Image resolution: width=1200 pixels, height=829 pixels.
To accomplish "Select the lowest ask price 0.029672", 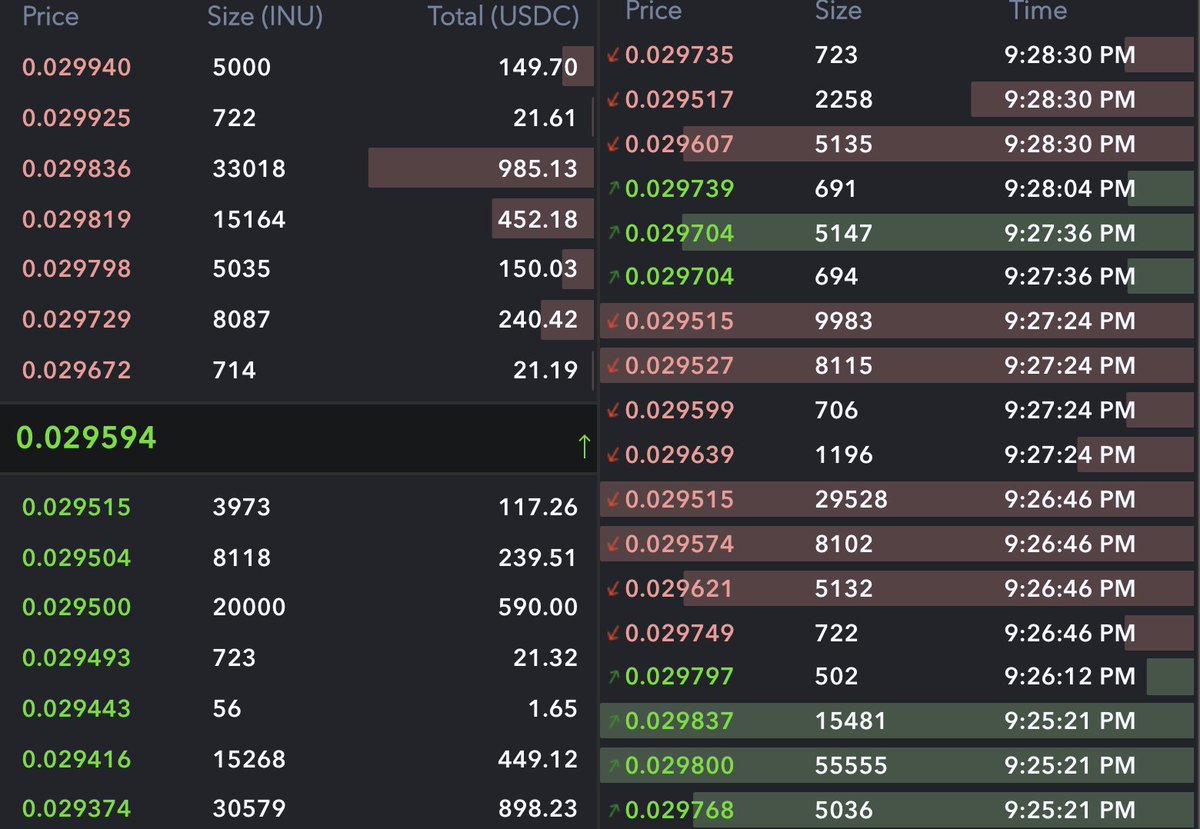I will click(76, 370).
